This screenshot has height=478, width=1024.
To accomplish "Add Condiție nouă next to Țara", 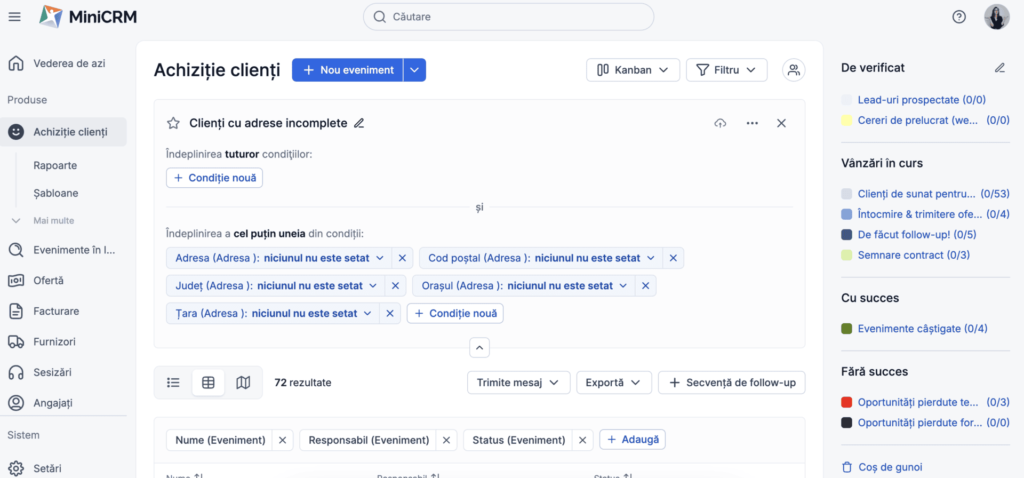I will [x=455, y=313].
